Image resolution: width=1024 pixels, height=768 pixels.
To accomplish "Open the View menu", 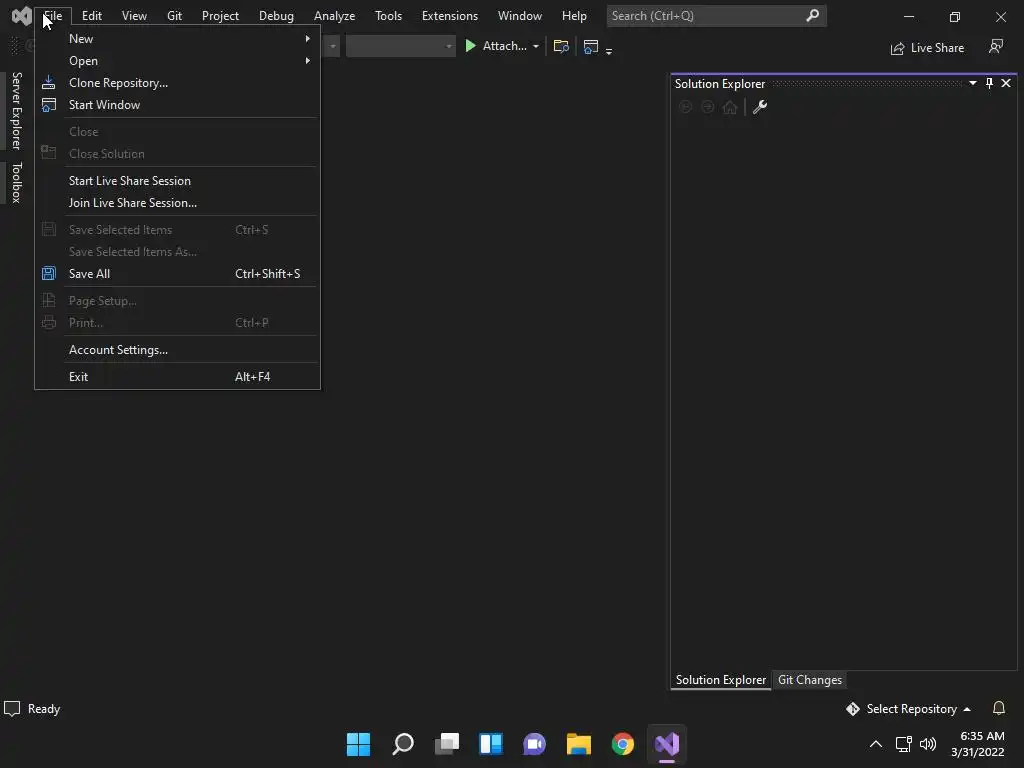I will point(134,16).
